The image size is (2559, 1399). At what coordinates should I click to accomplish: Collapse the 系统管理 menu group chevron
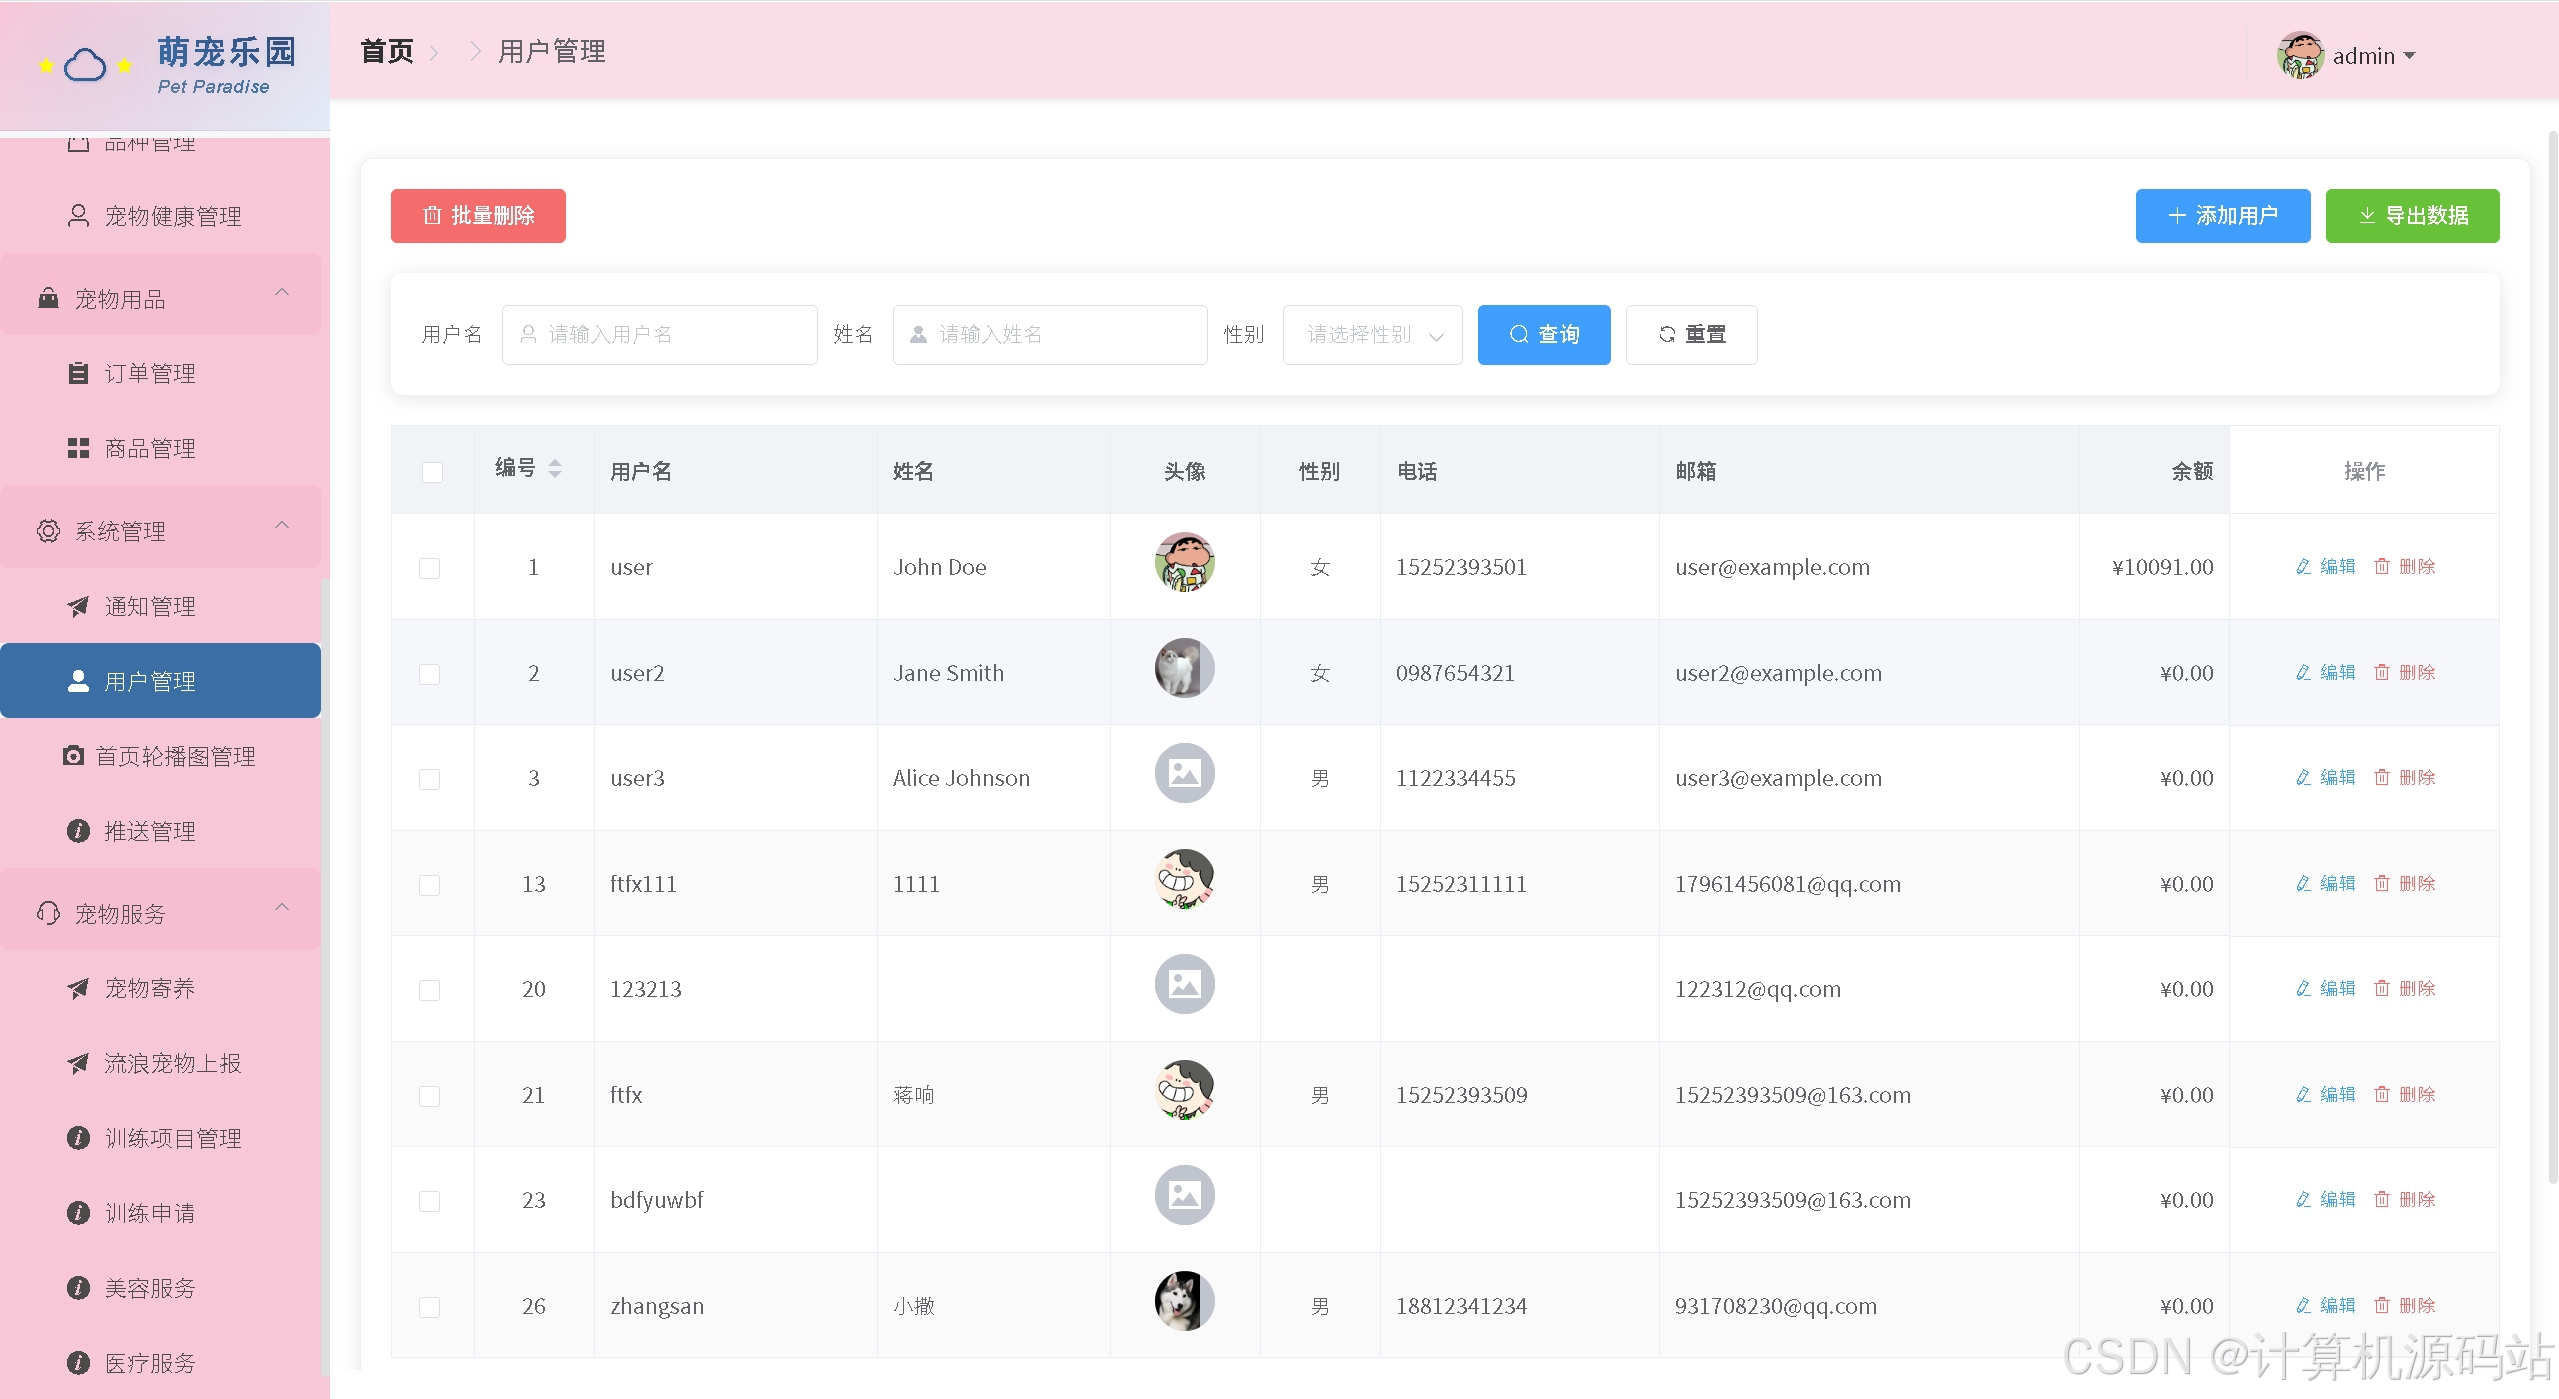point(282,525)
